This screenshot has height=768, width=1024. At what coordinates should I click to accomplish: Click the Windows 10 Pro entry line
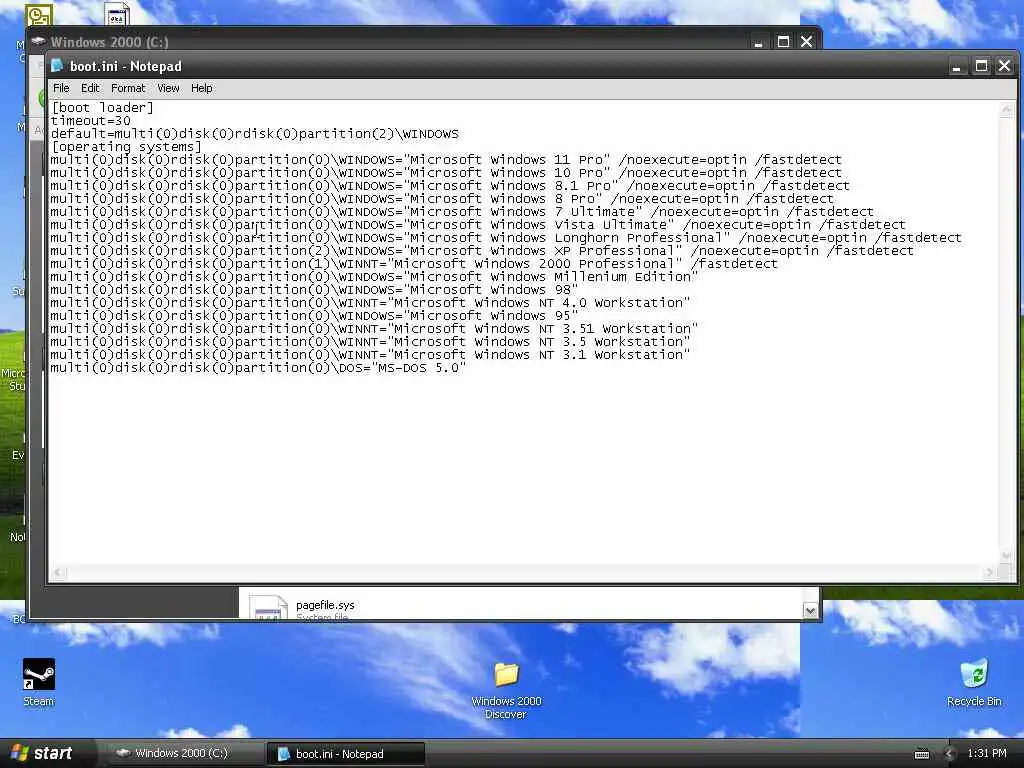pyautogui.click(x=446, y=173)
